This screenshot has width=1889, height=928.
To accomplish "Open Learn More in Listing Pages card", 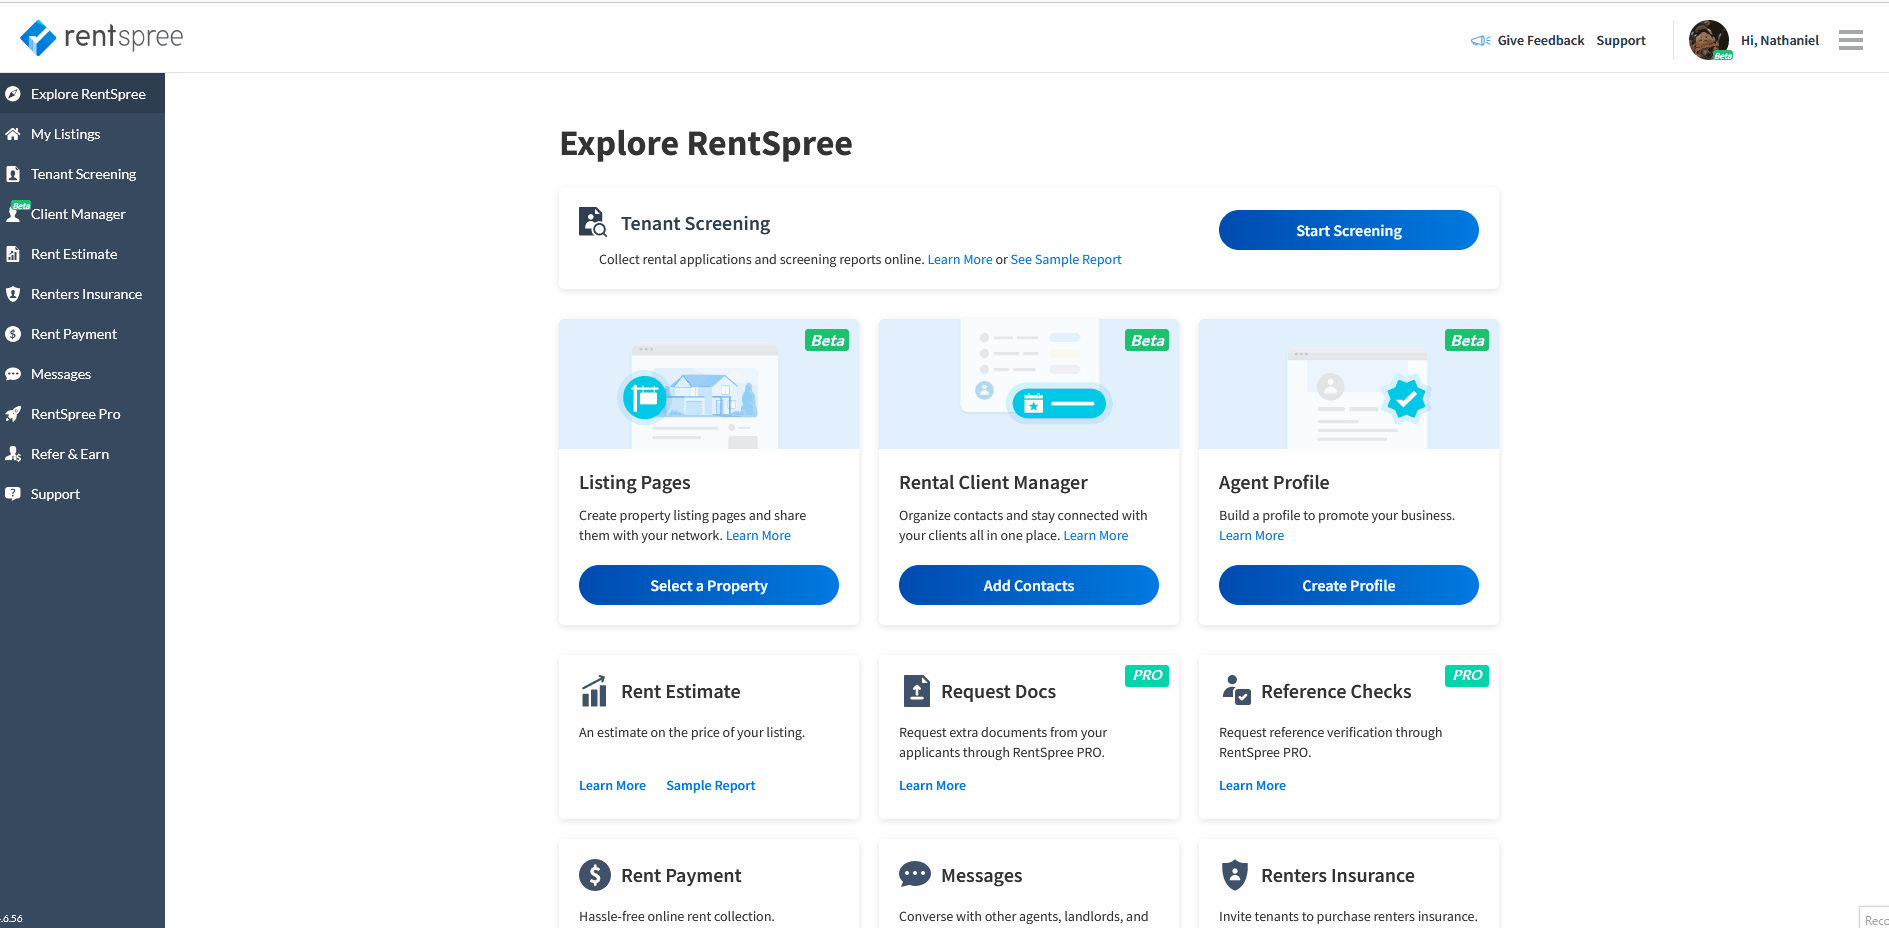I will click(758, 536).
